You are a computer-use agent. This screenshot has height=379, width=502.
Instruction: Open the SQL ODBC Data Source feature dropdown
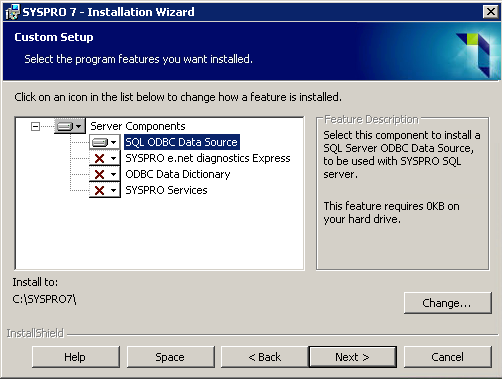(105, 142)
